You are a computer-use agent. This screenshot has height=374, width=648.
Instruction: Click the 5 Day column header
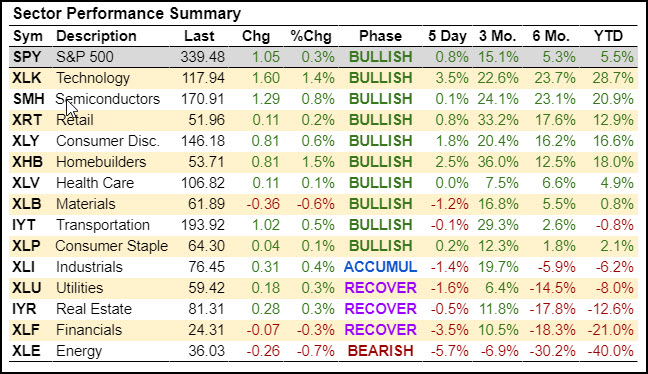(x=447, y=36)
